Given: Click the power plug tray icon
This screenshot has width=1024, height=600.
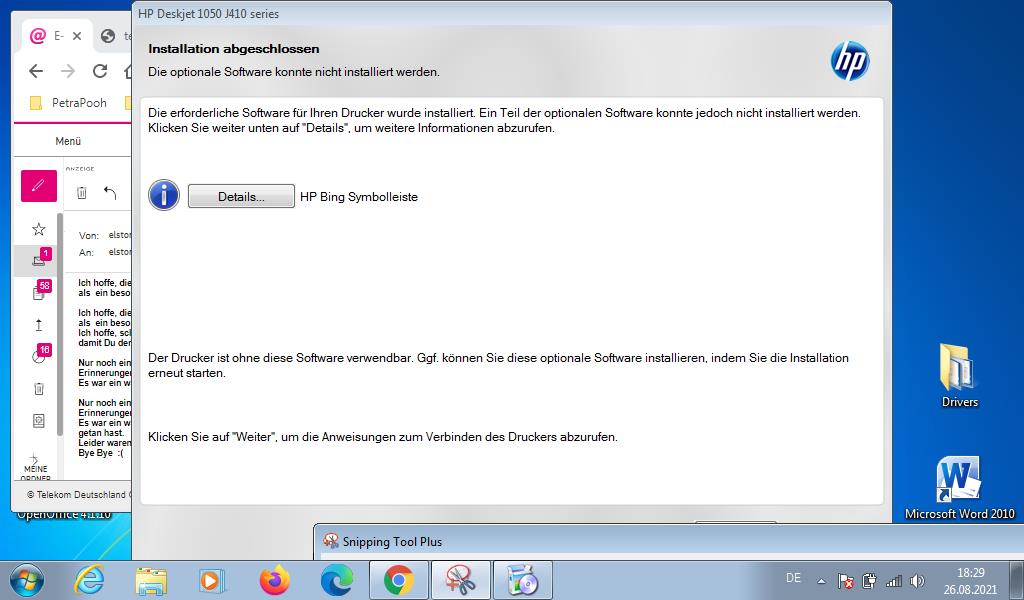Looking at the screenshot, I should click(869, 580).
